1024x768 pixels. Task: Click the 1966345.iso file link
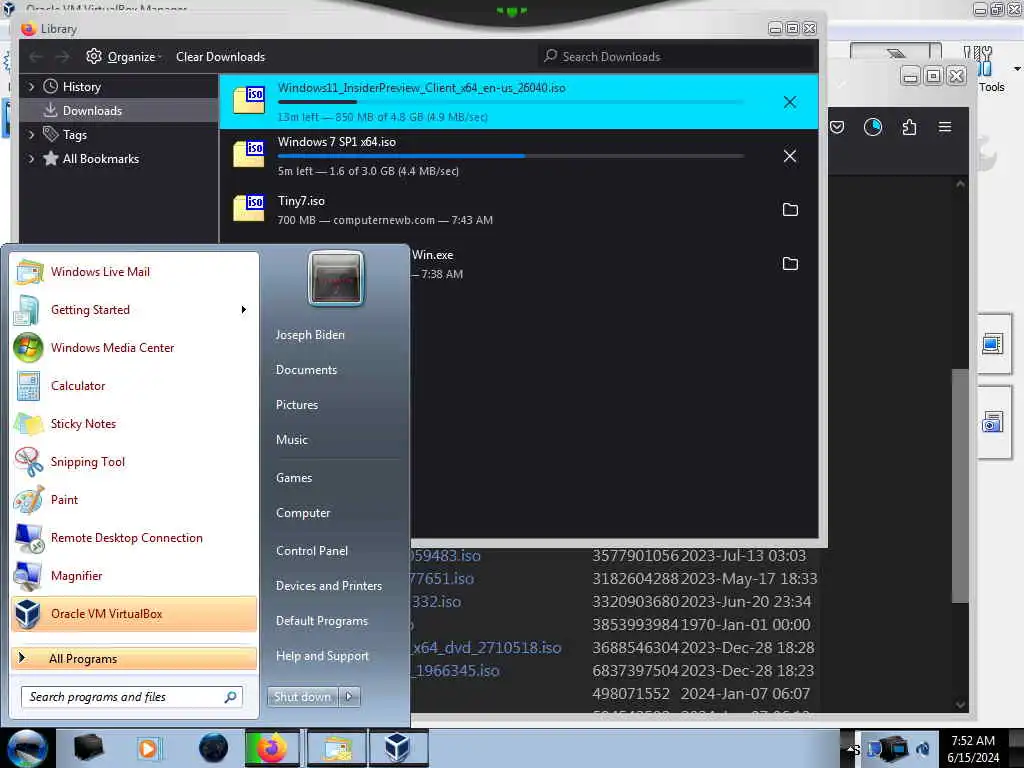point(457,671)
